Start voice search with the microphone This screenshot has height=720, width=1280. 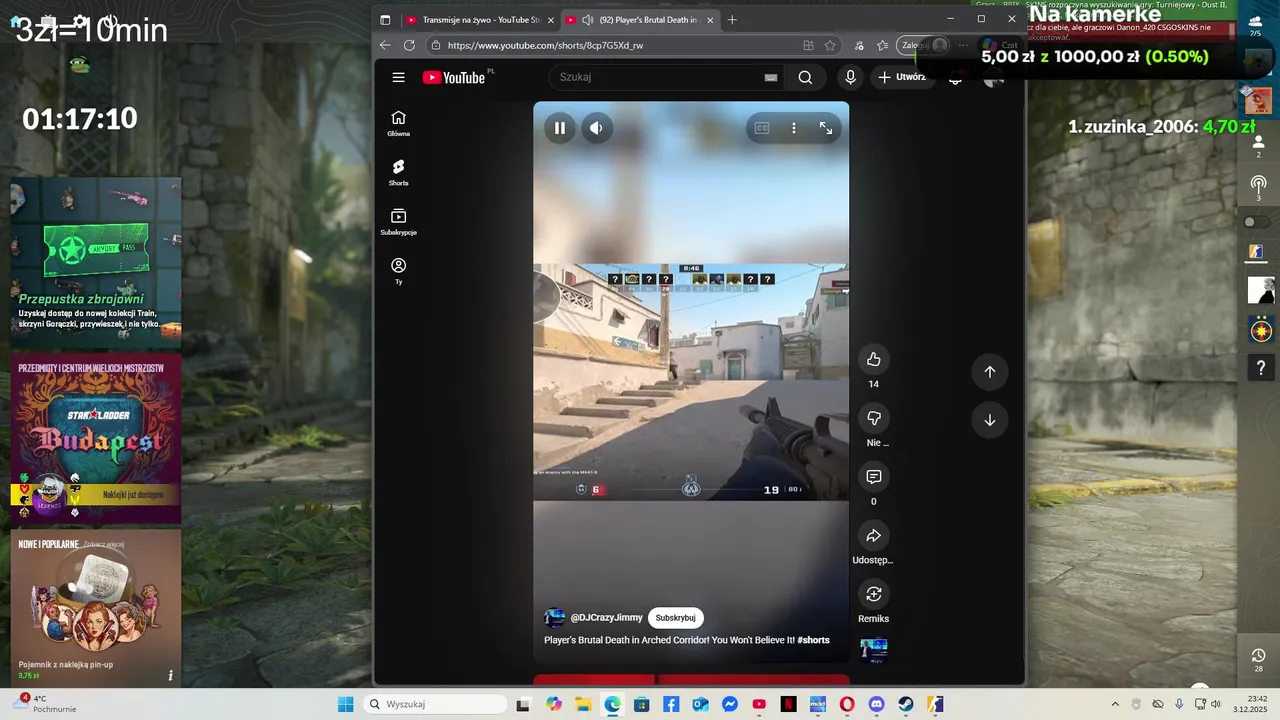[x=850, y=77]
